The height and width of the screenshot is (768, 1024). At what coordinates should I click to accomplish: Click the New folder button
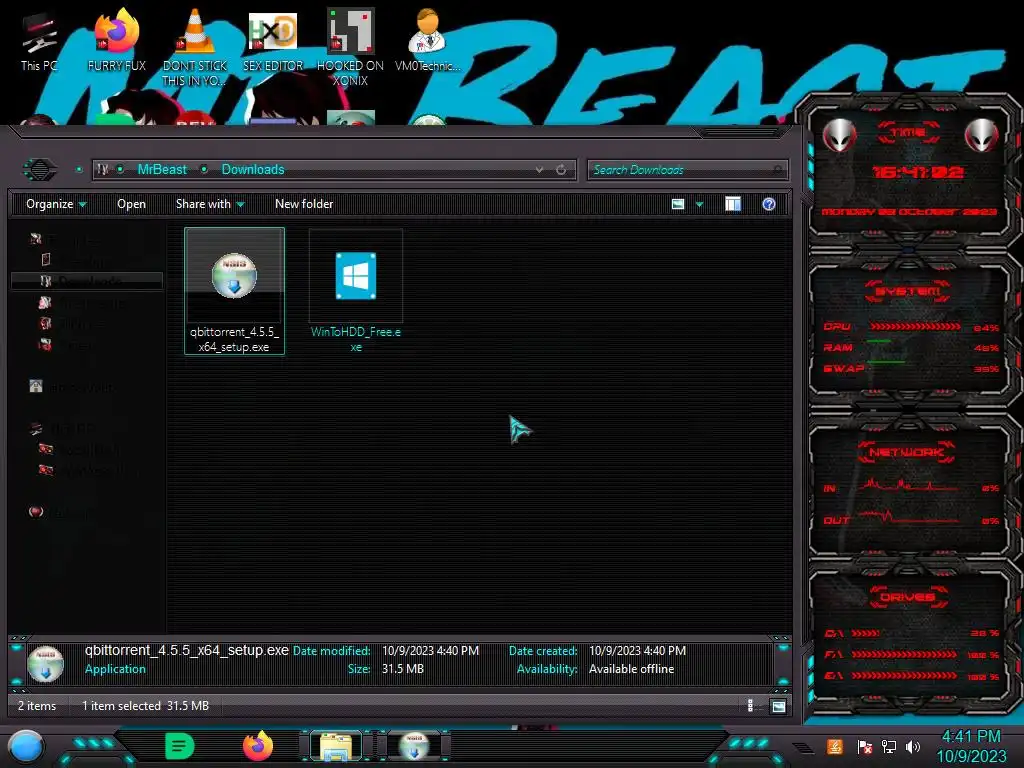304,204
